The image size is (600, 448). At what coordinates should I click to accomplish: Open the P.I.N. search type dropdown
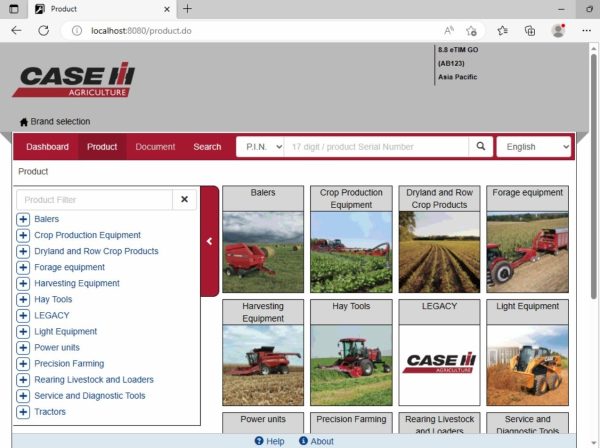[260, 147]
